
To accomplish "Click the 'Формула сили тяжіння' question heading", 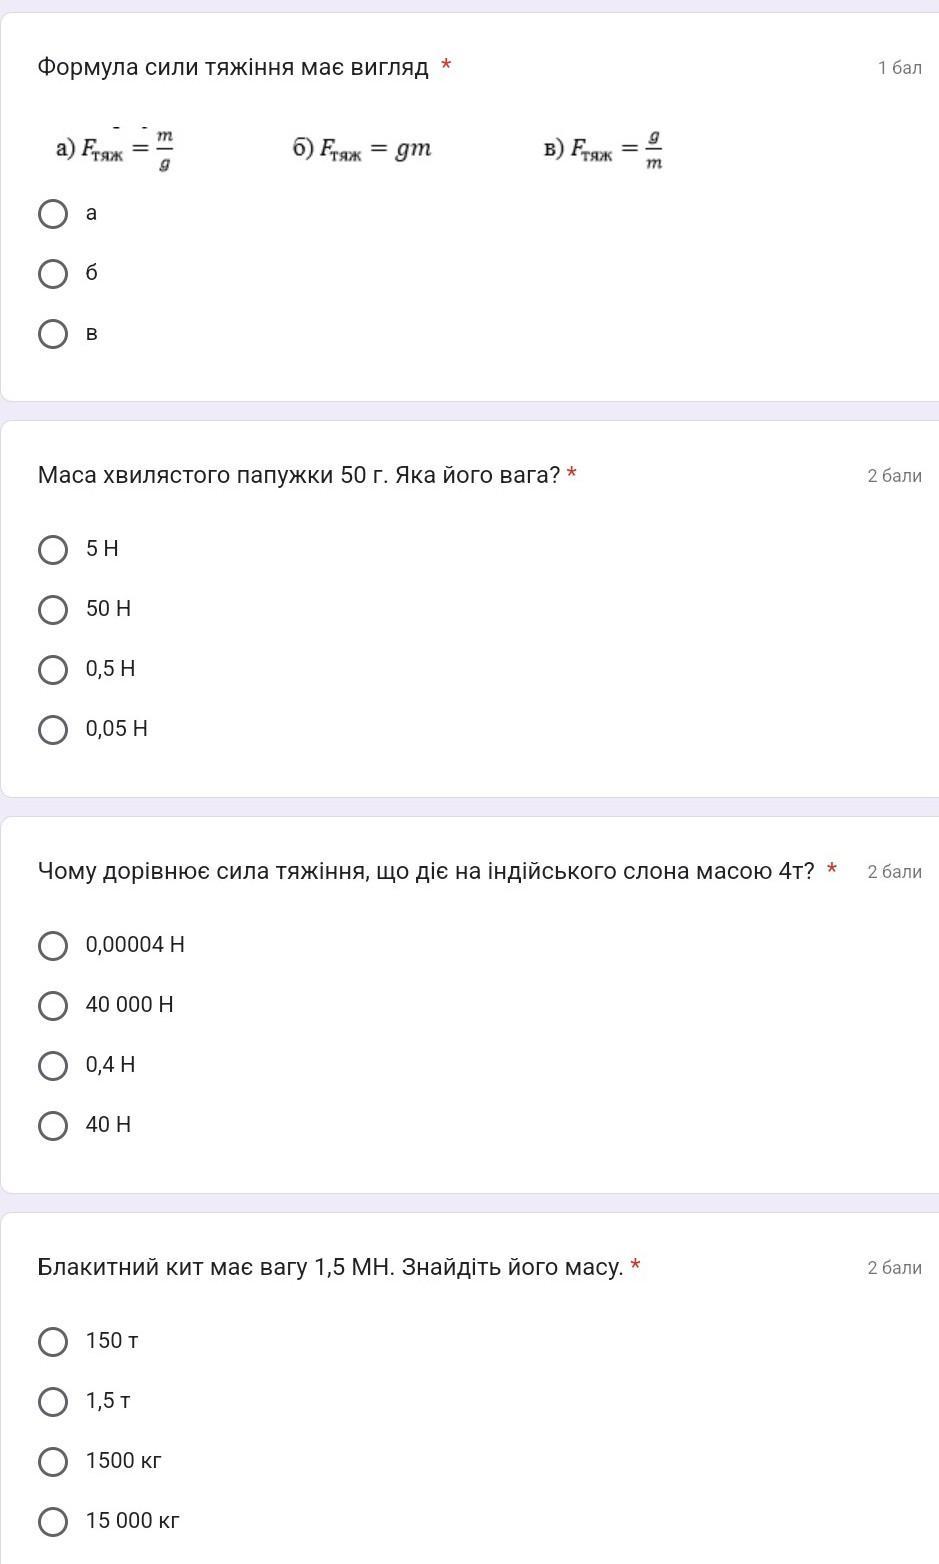I will coord(233,67).
